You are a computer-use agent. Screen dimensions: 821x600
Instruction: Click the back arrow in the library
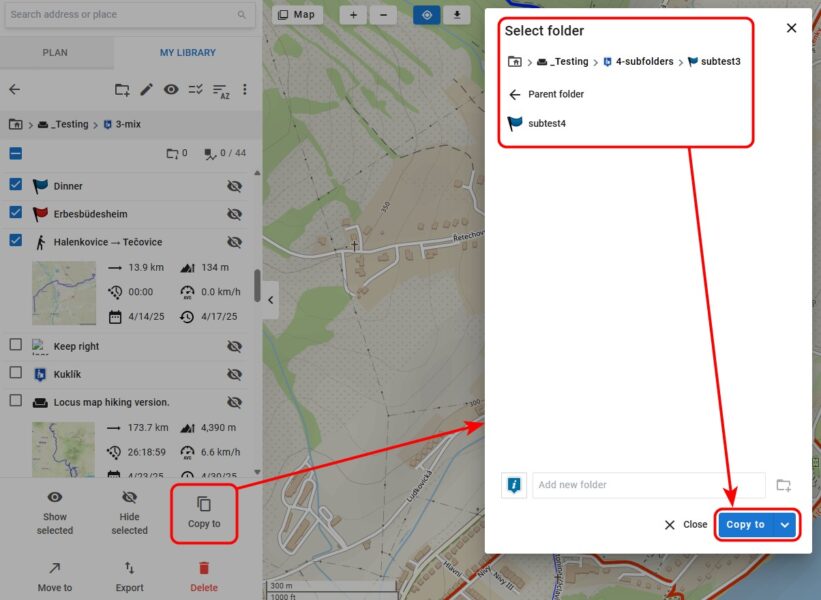point(15,90)
